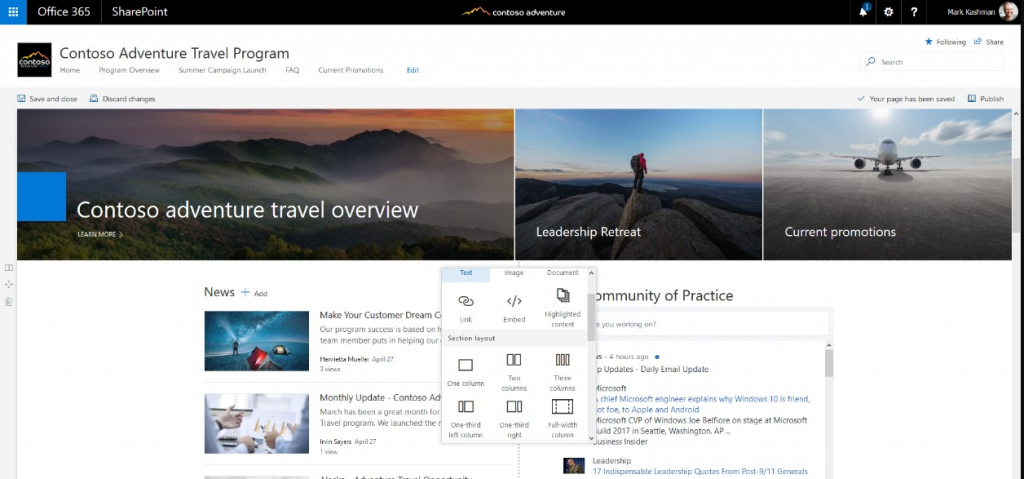Click the Contoso site logo
The image size is (1024, 479).
tap(34, 59)
